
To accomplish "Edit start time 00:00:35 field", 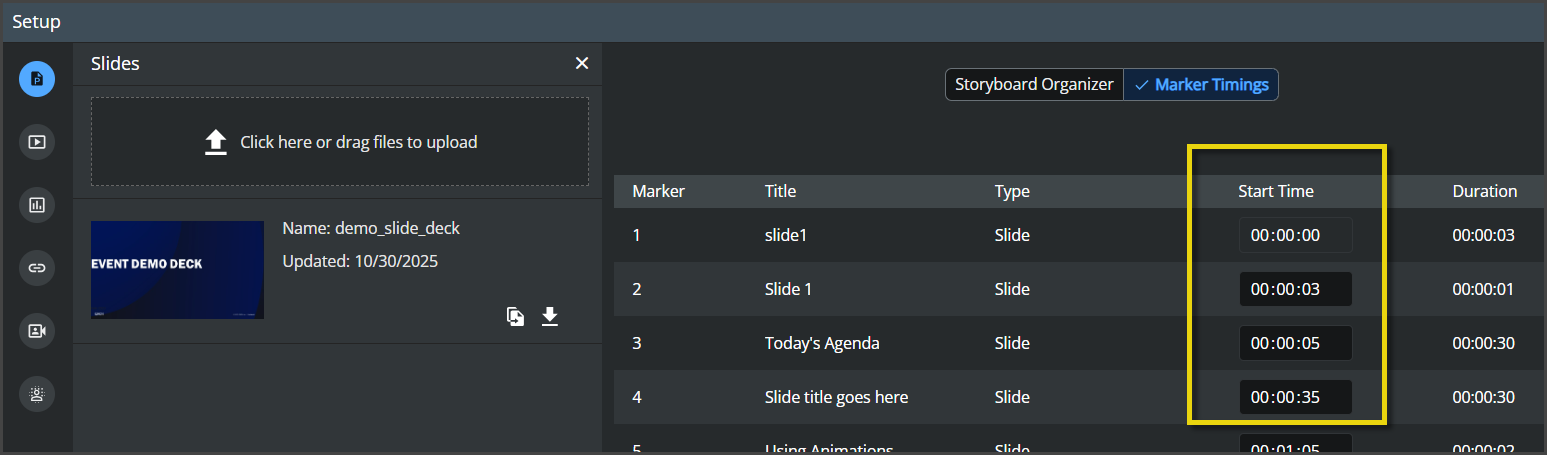I will pyautogui.click(x=1296, y=397).
